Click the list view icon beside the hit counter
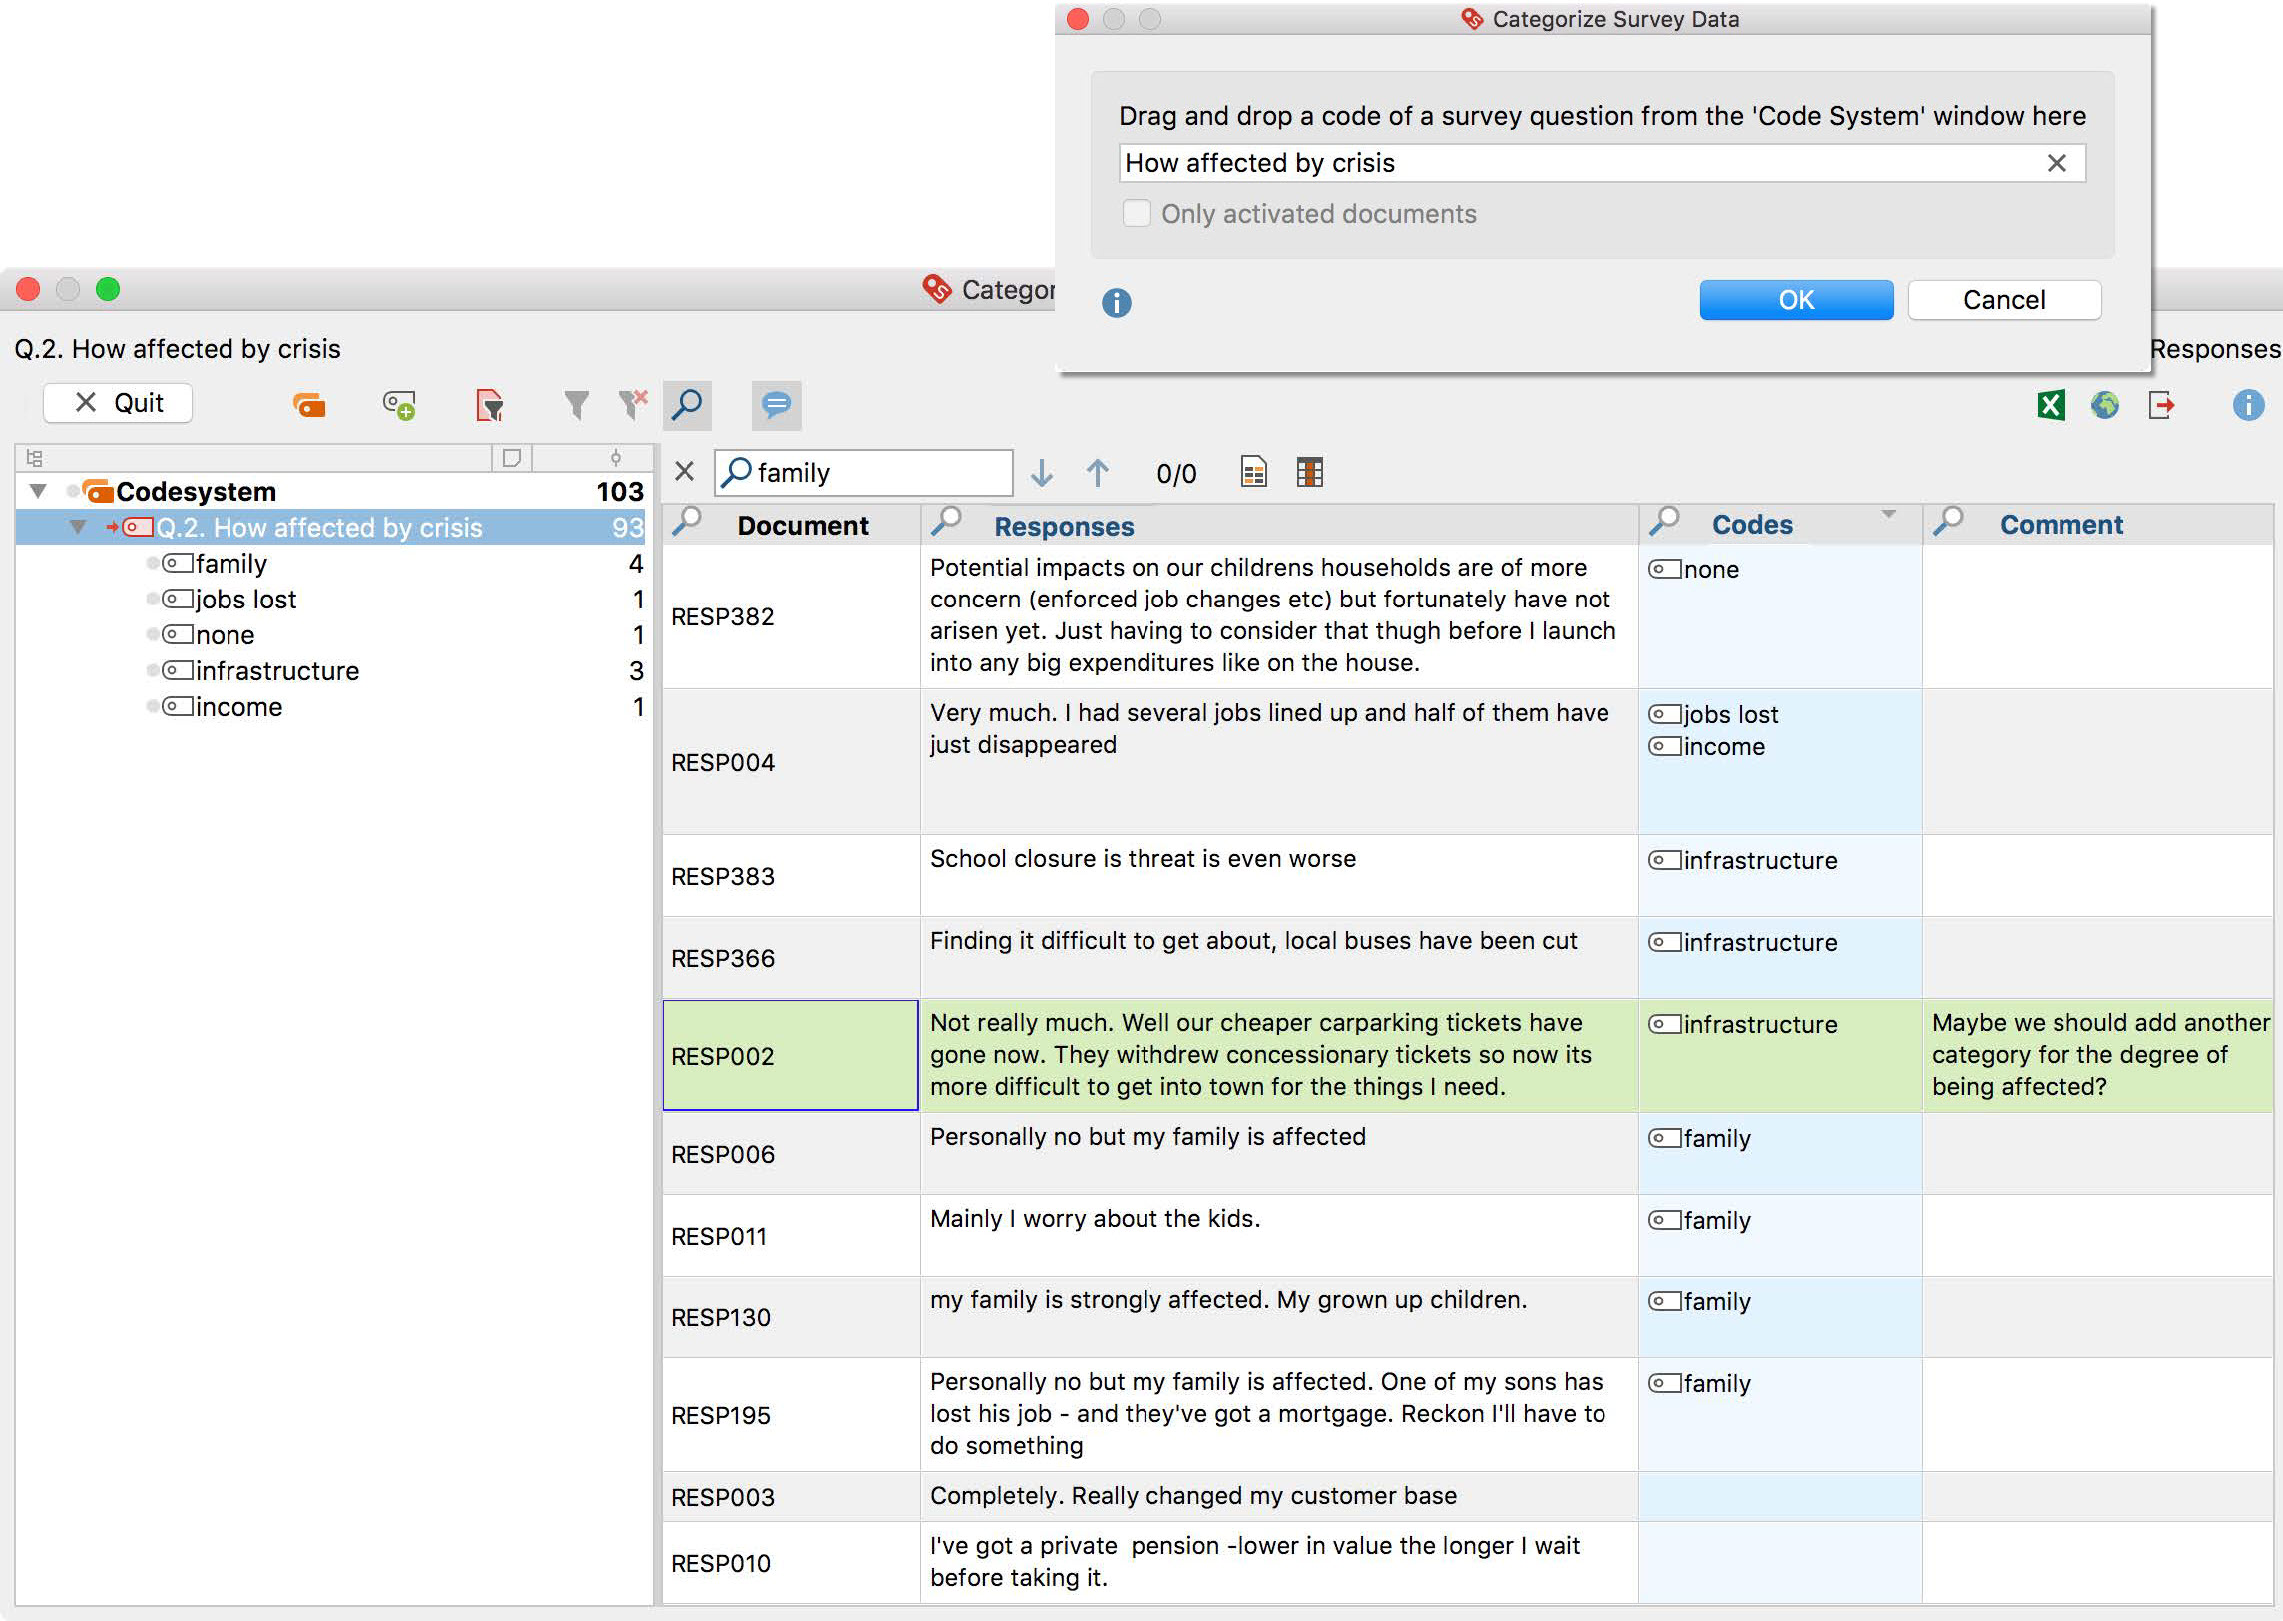 point(1253,472)
